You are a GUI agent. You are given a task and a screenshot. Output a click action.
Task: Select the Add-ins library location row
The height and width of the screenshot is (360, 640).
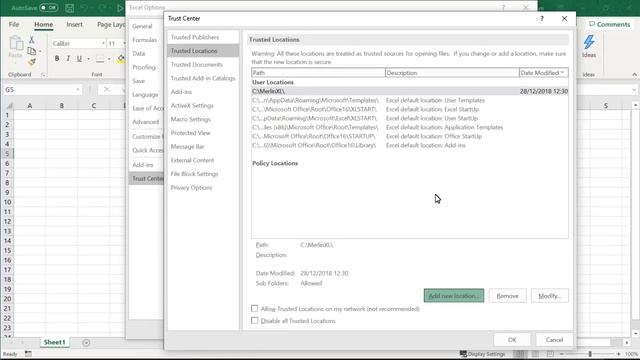(410, 145)
